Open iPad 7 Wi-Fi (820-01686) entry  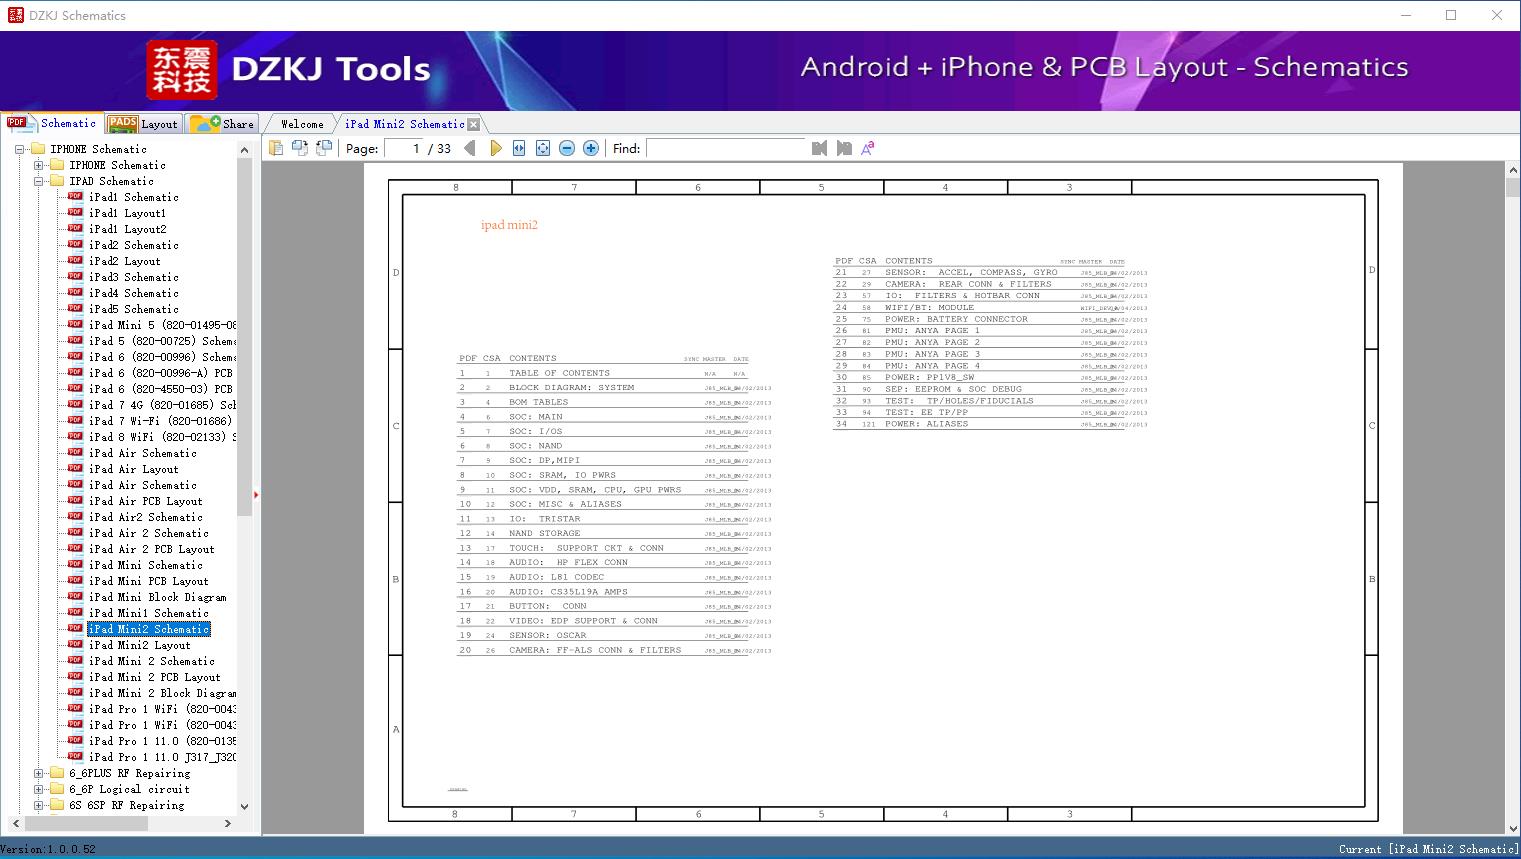coord(160,421)
